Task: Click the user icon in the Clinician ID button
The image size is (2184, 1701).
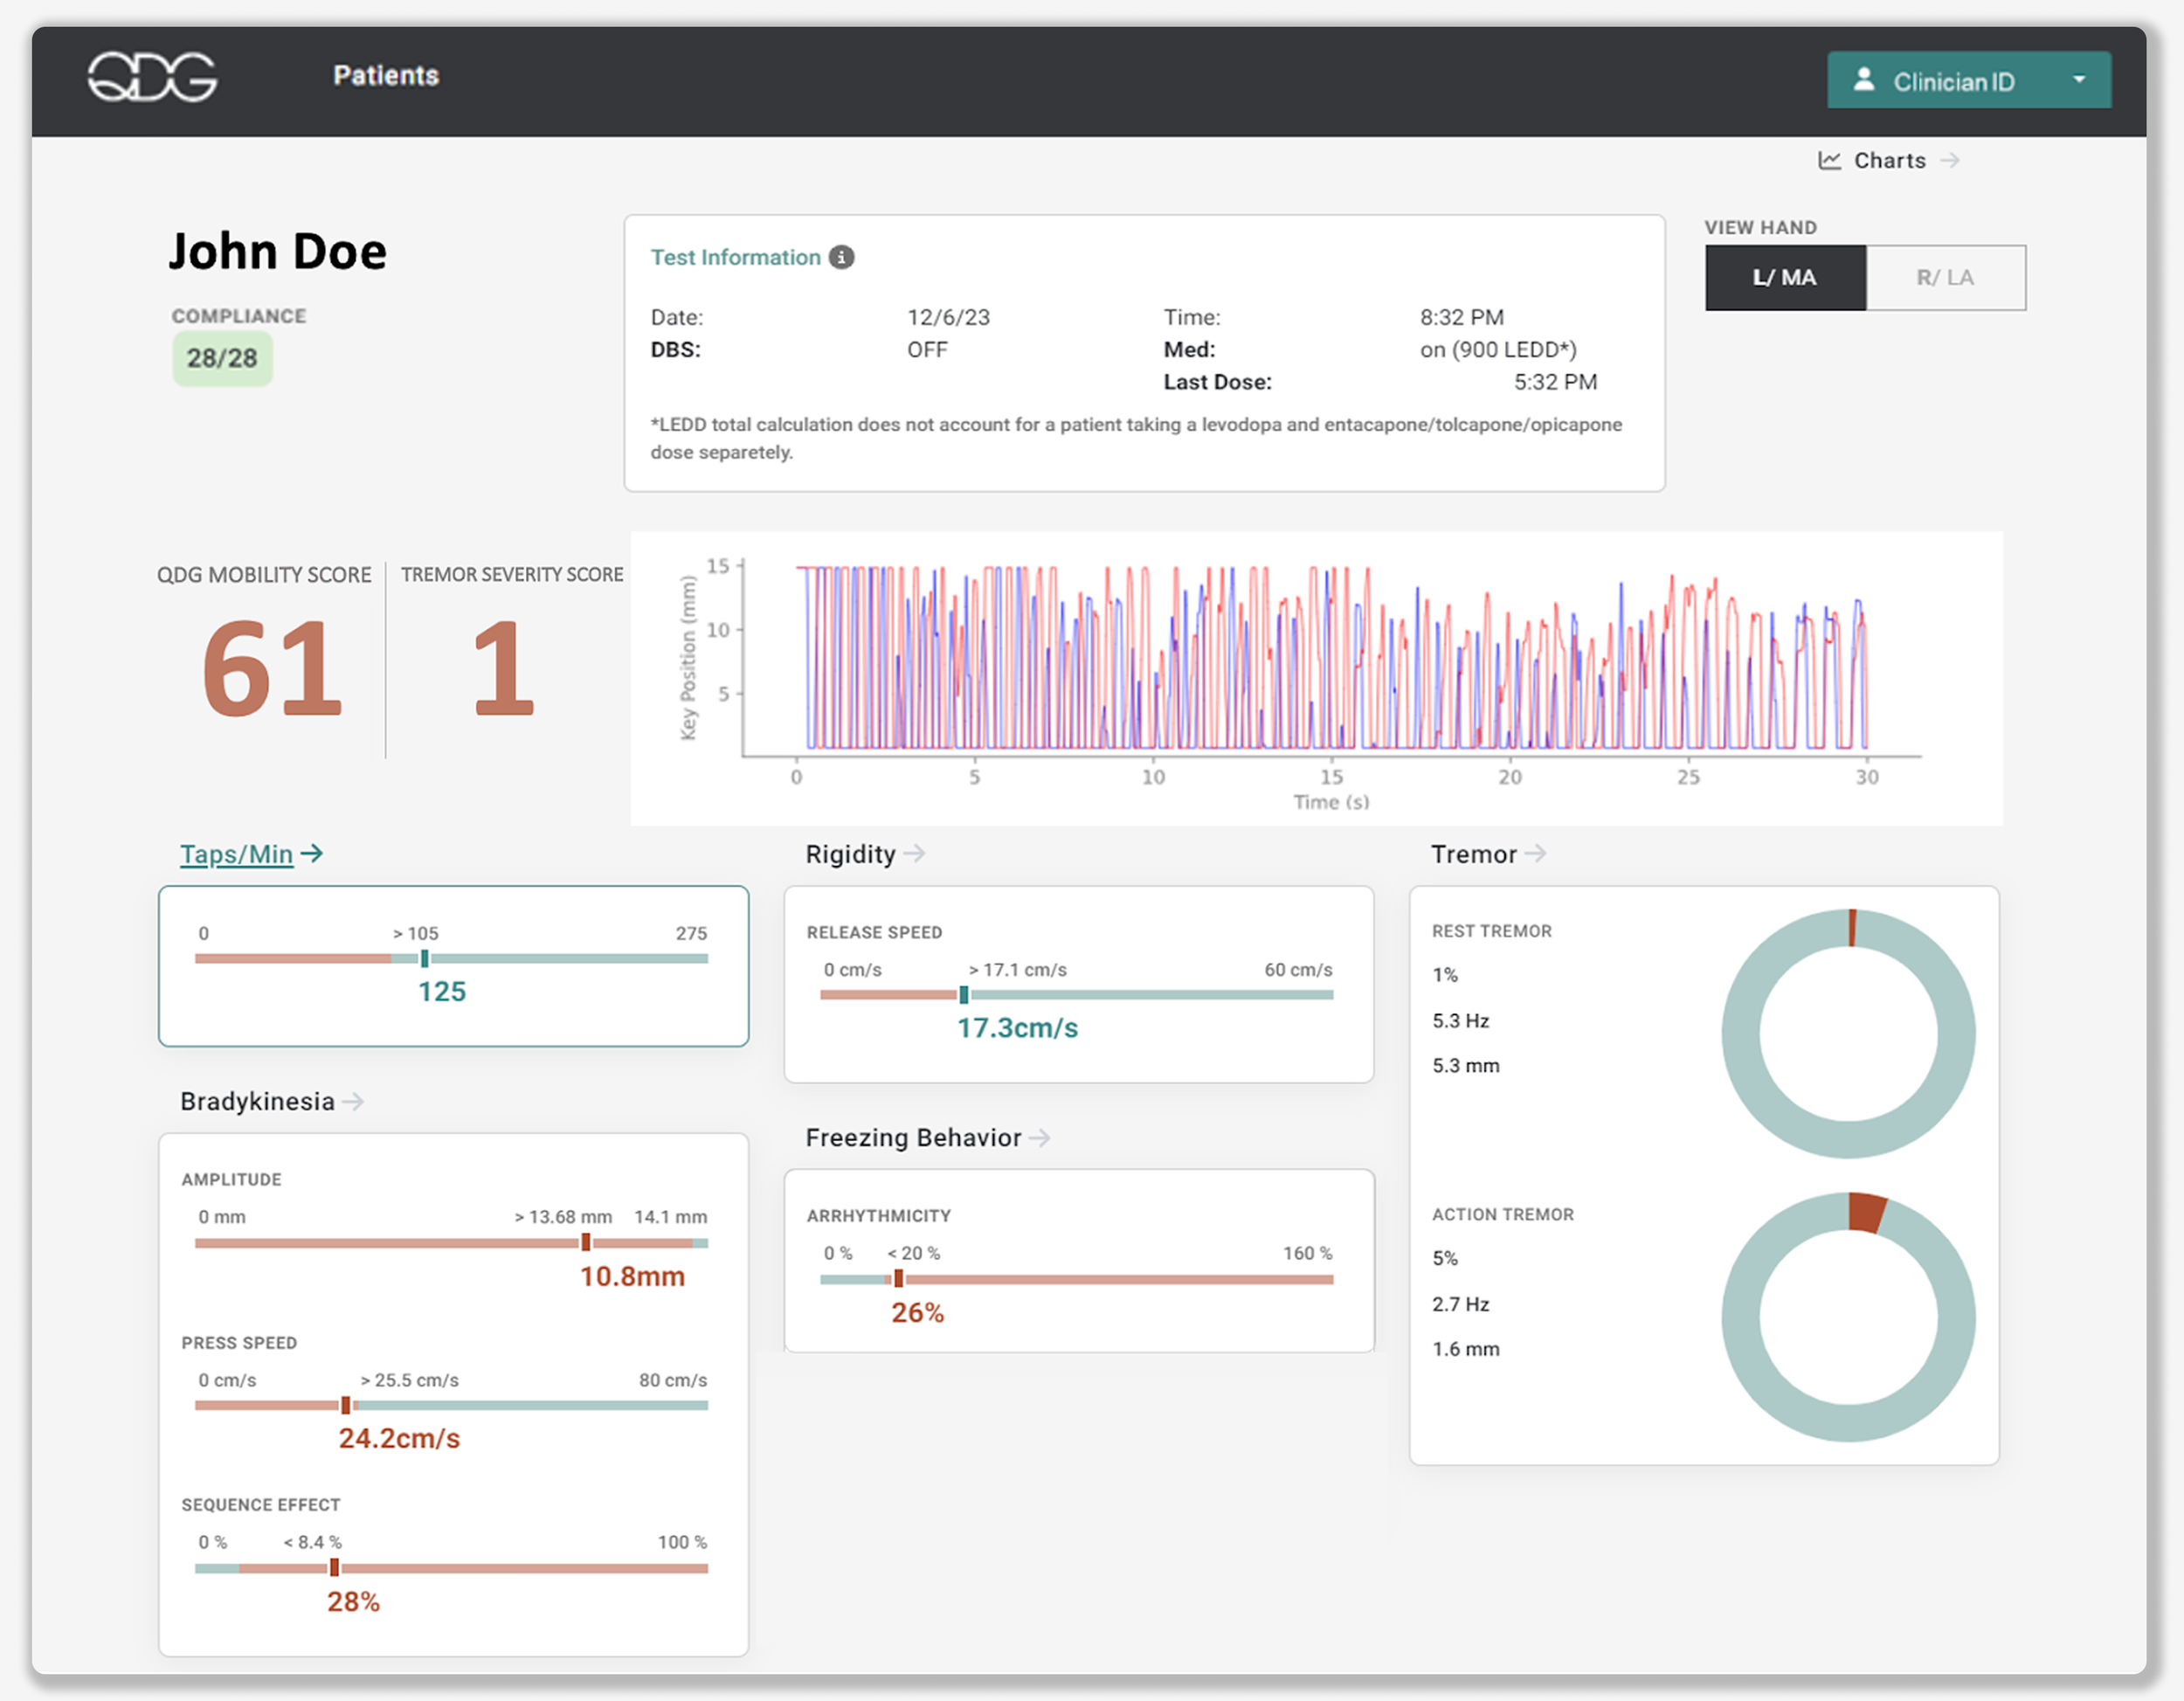Action: (x=1863, y=80)
